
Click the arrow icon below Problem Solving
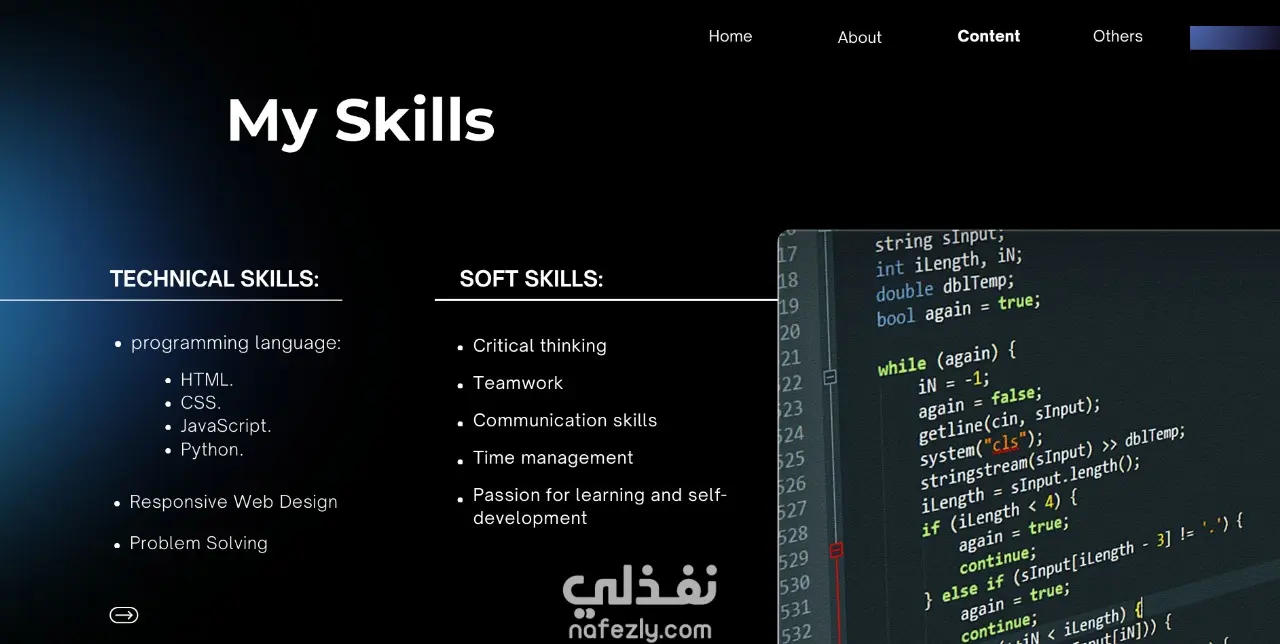pos(124,615)
